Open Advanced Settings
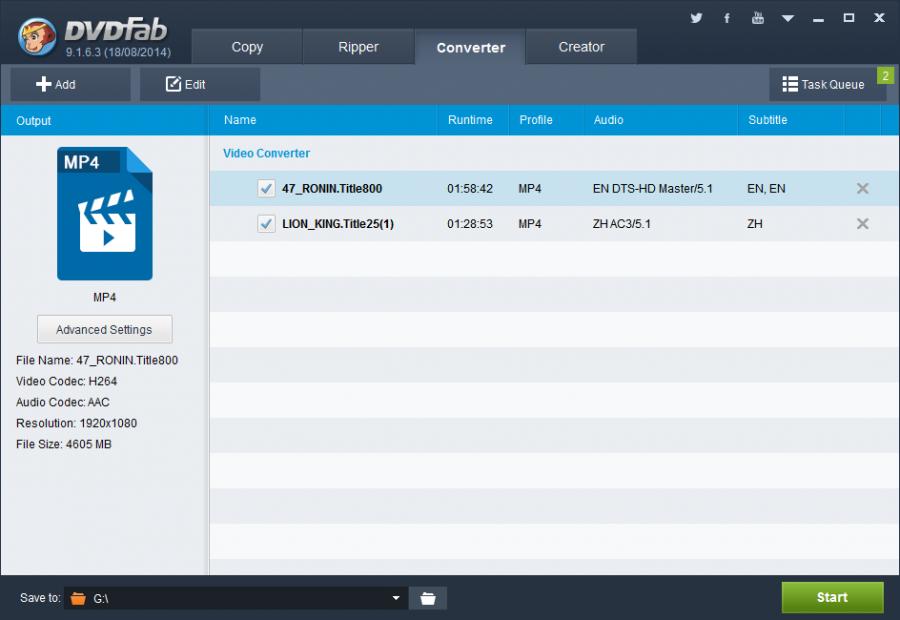 point(104,330)
